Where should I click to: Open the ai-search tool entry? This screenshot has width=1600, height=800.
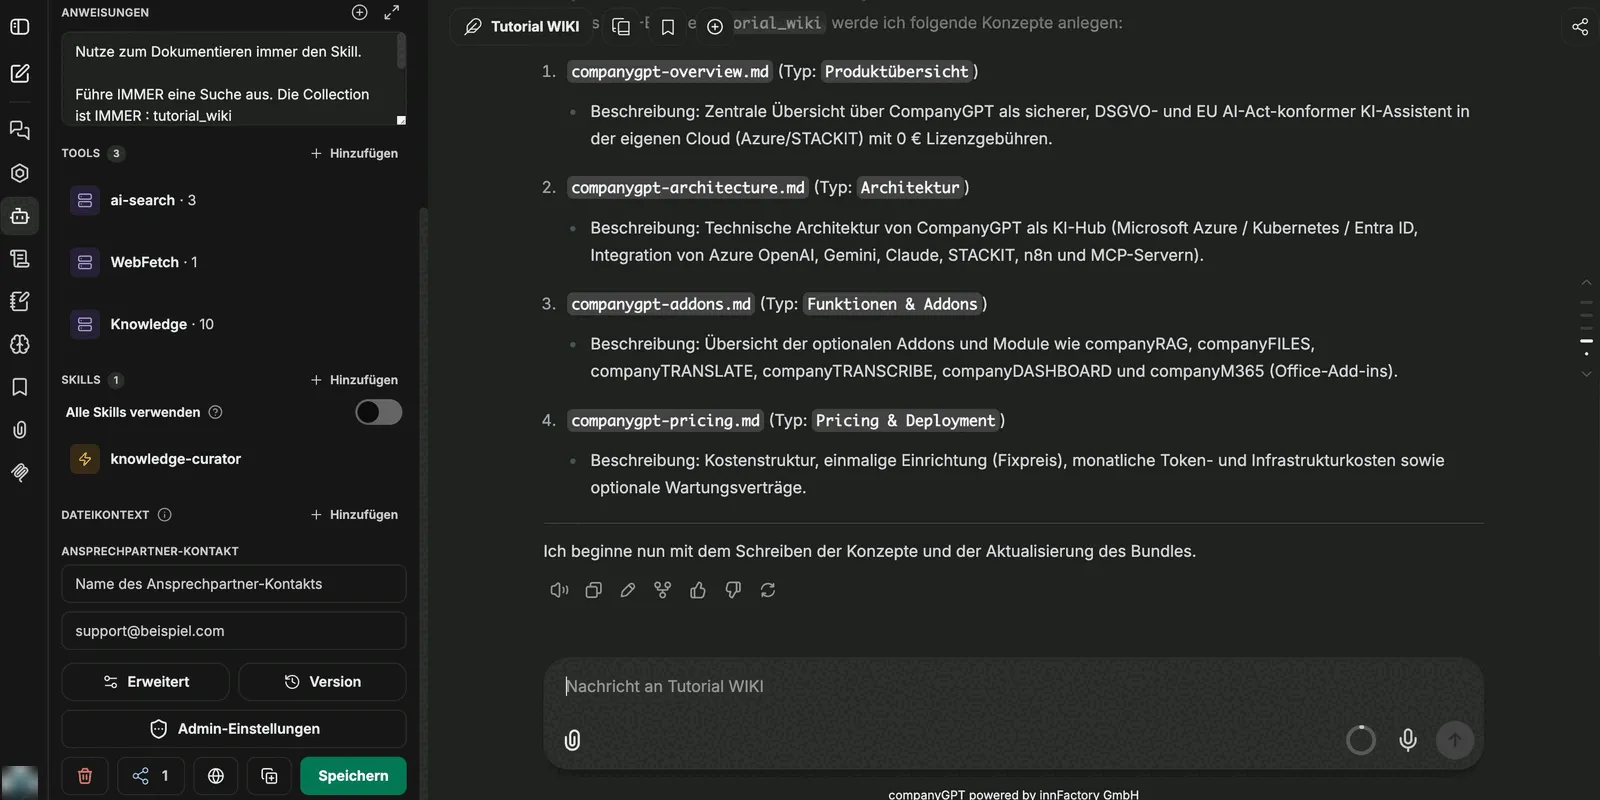click(234, 200)
